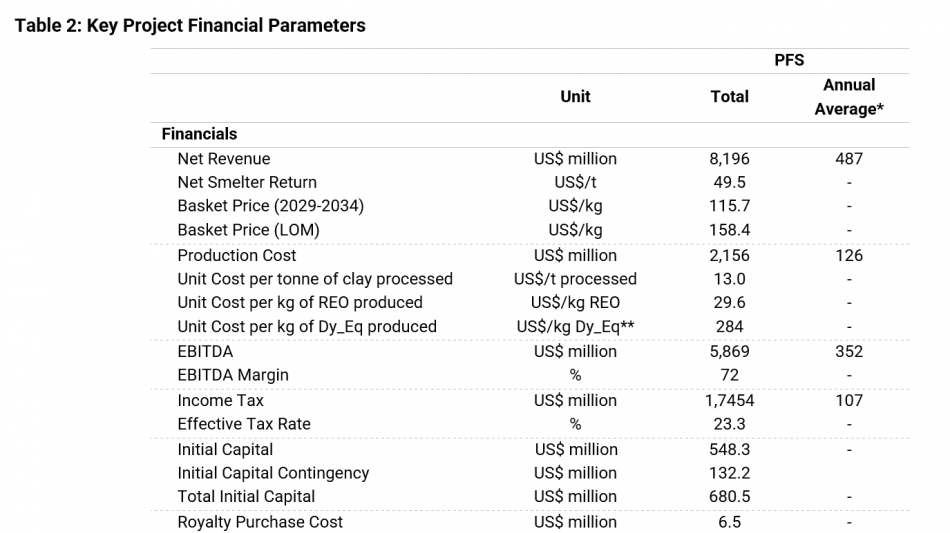Image resolution: width=950 pixels, height=533 pixels.
Task: Click Effective Tax Rate value 23.3
Action: click(729, 424)
